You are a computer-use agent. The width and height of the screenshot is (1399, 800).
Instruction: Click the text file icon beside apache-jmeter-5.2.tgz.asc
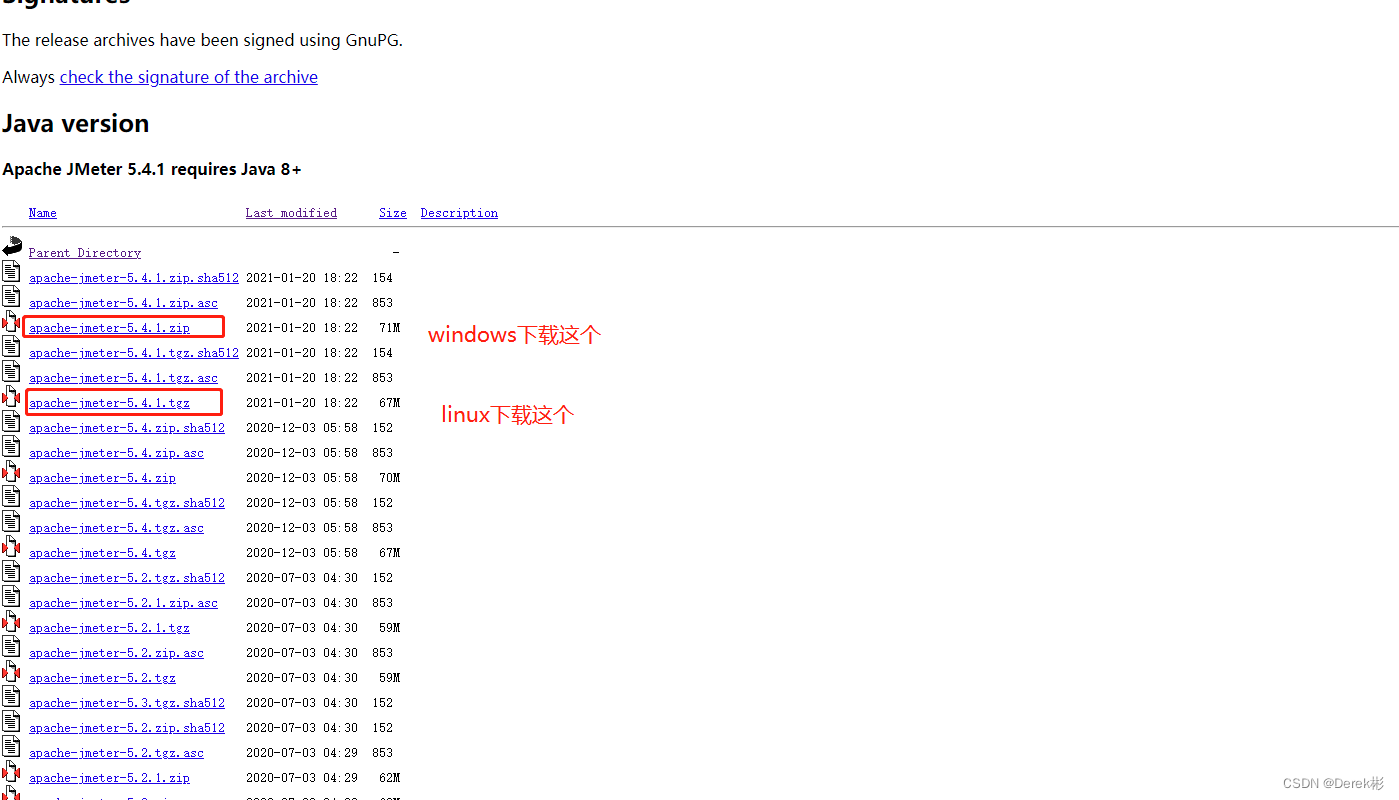click(x=11, y=745)
